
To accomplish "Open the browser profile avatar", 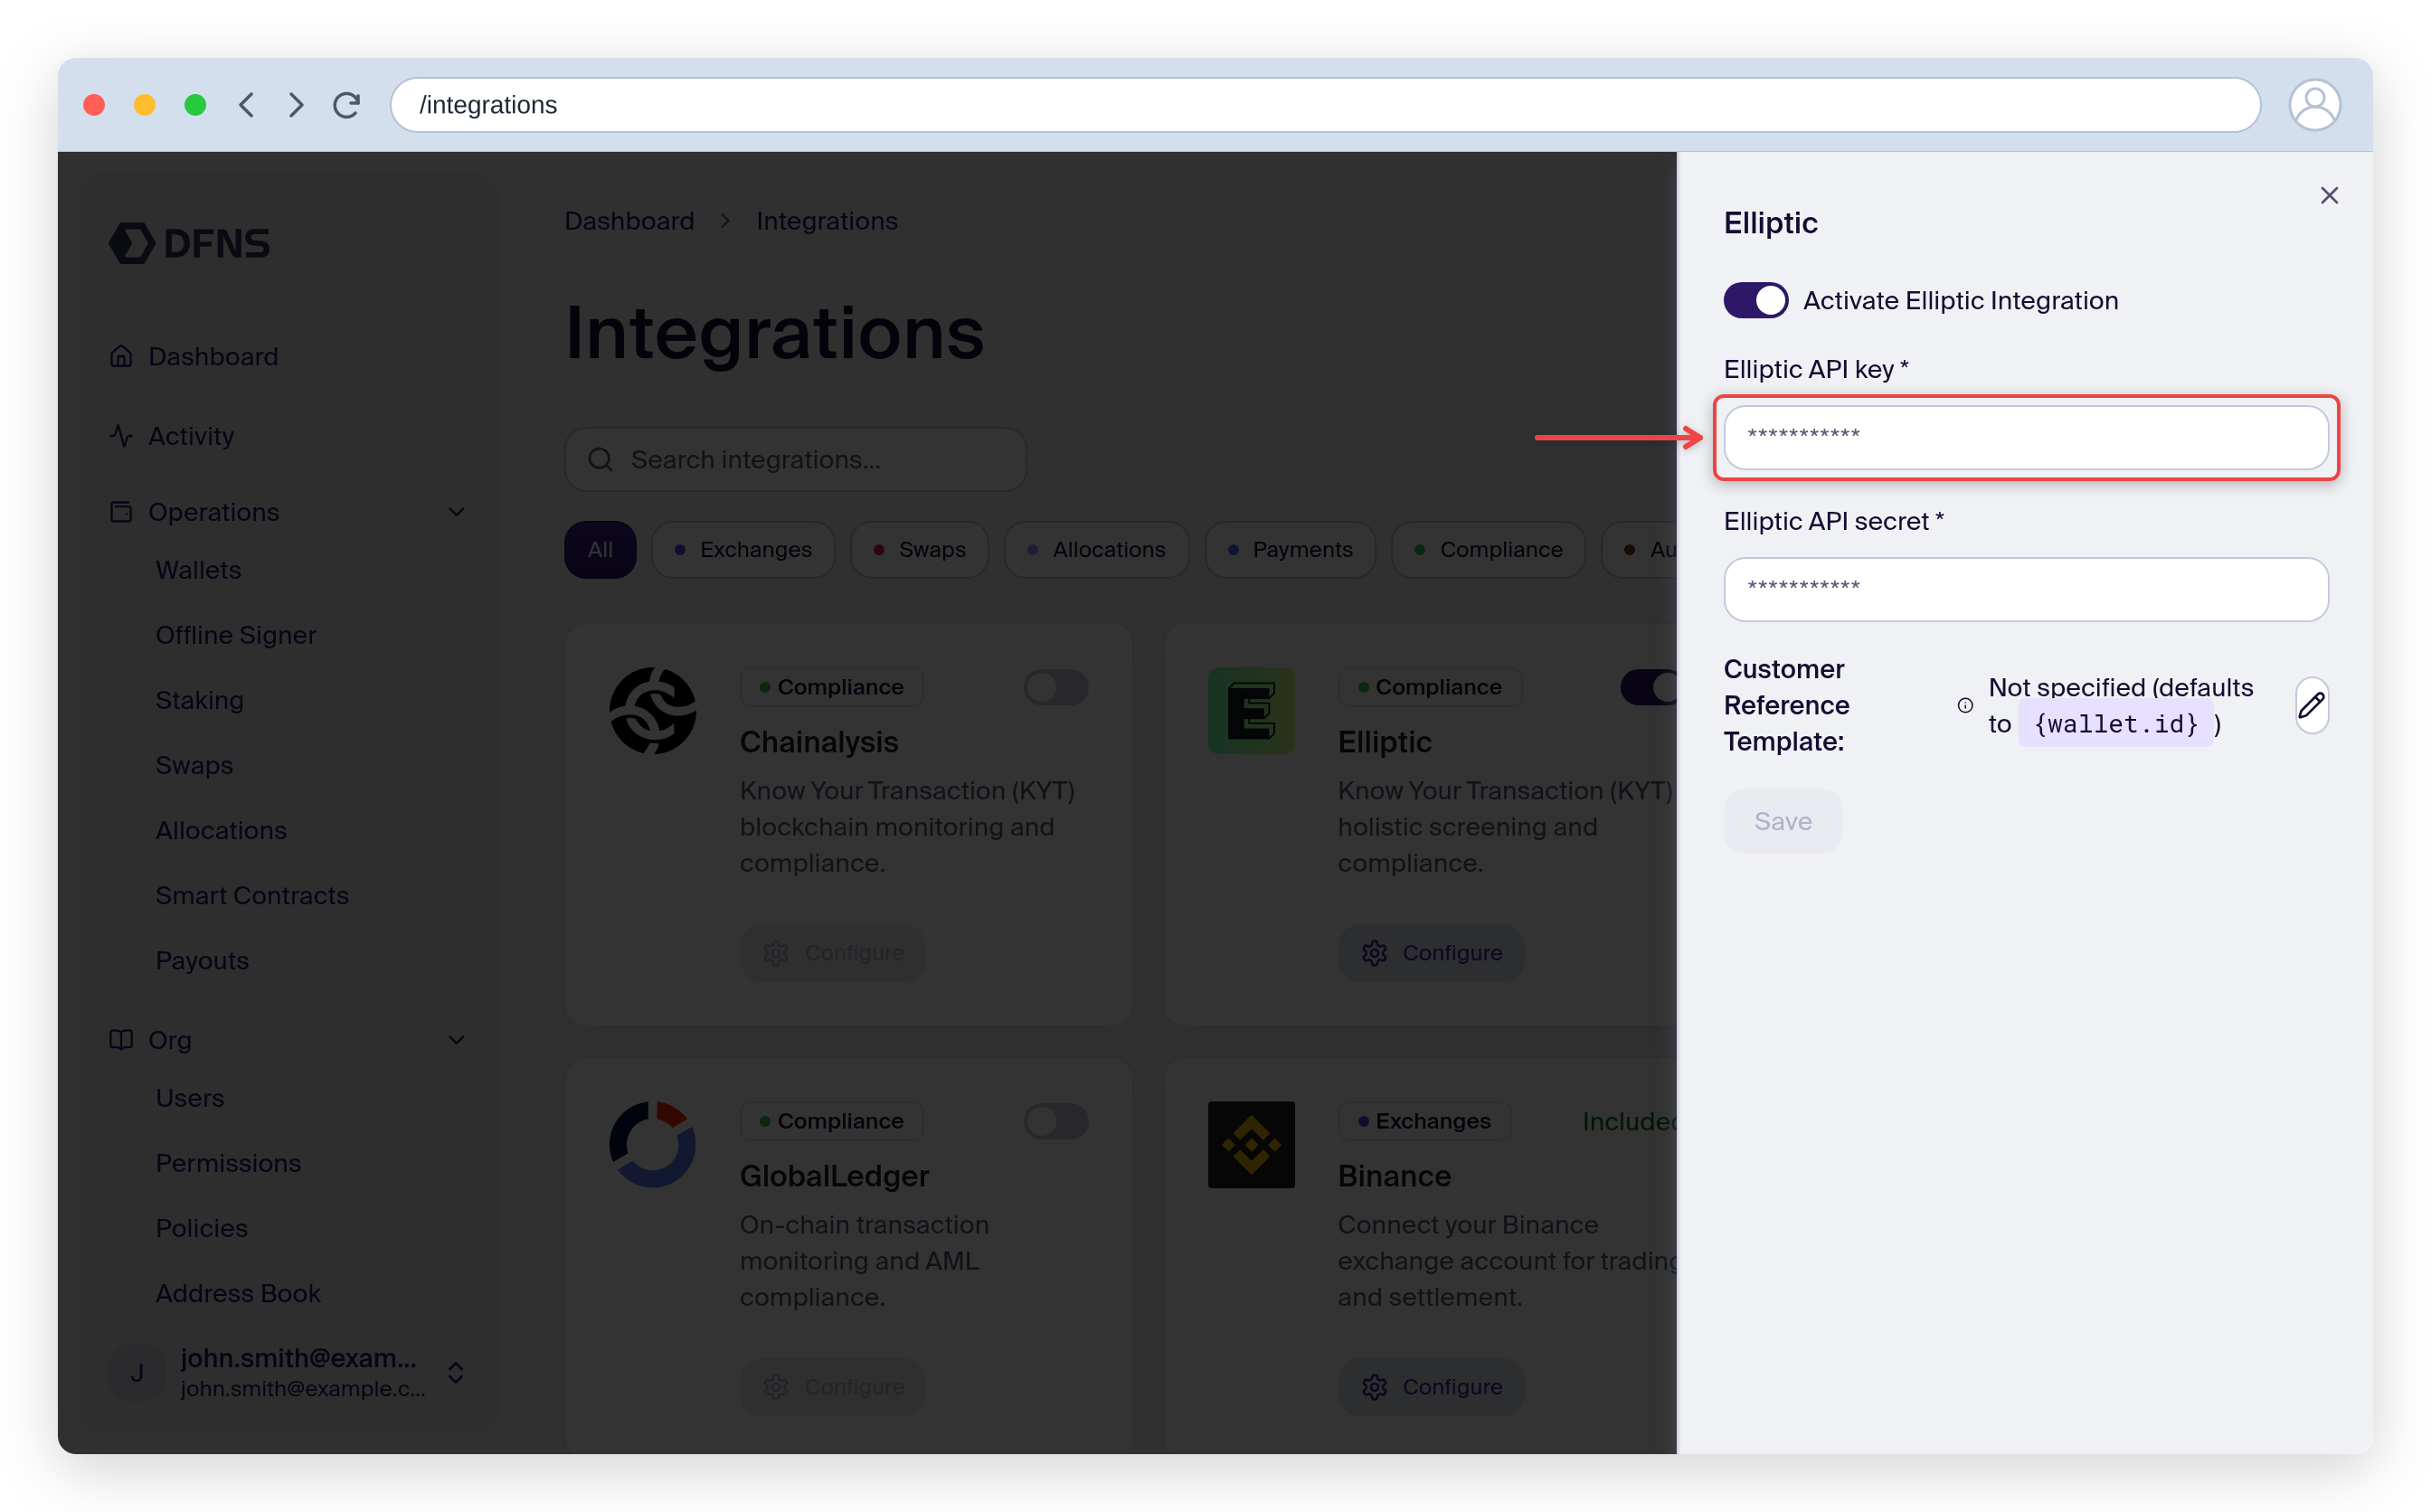I will coord(2314,105).
